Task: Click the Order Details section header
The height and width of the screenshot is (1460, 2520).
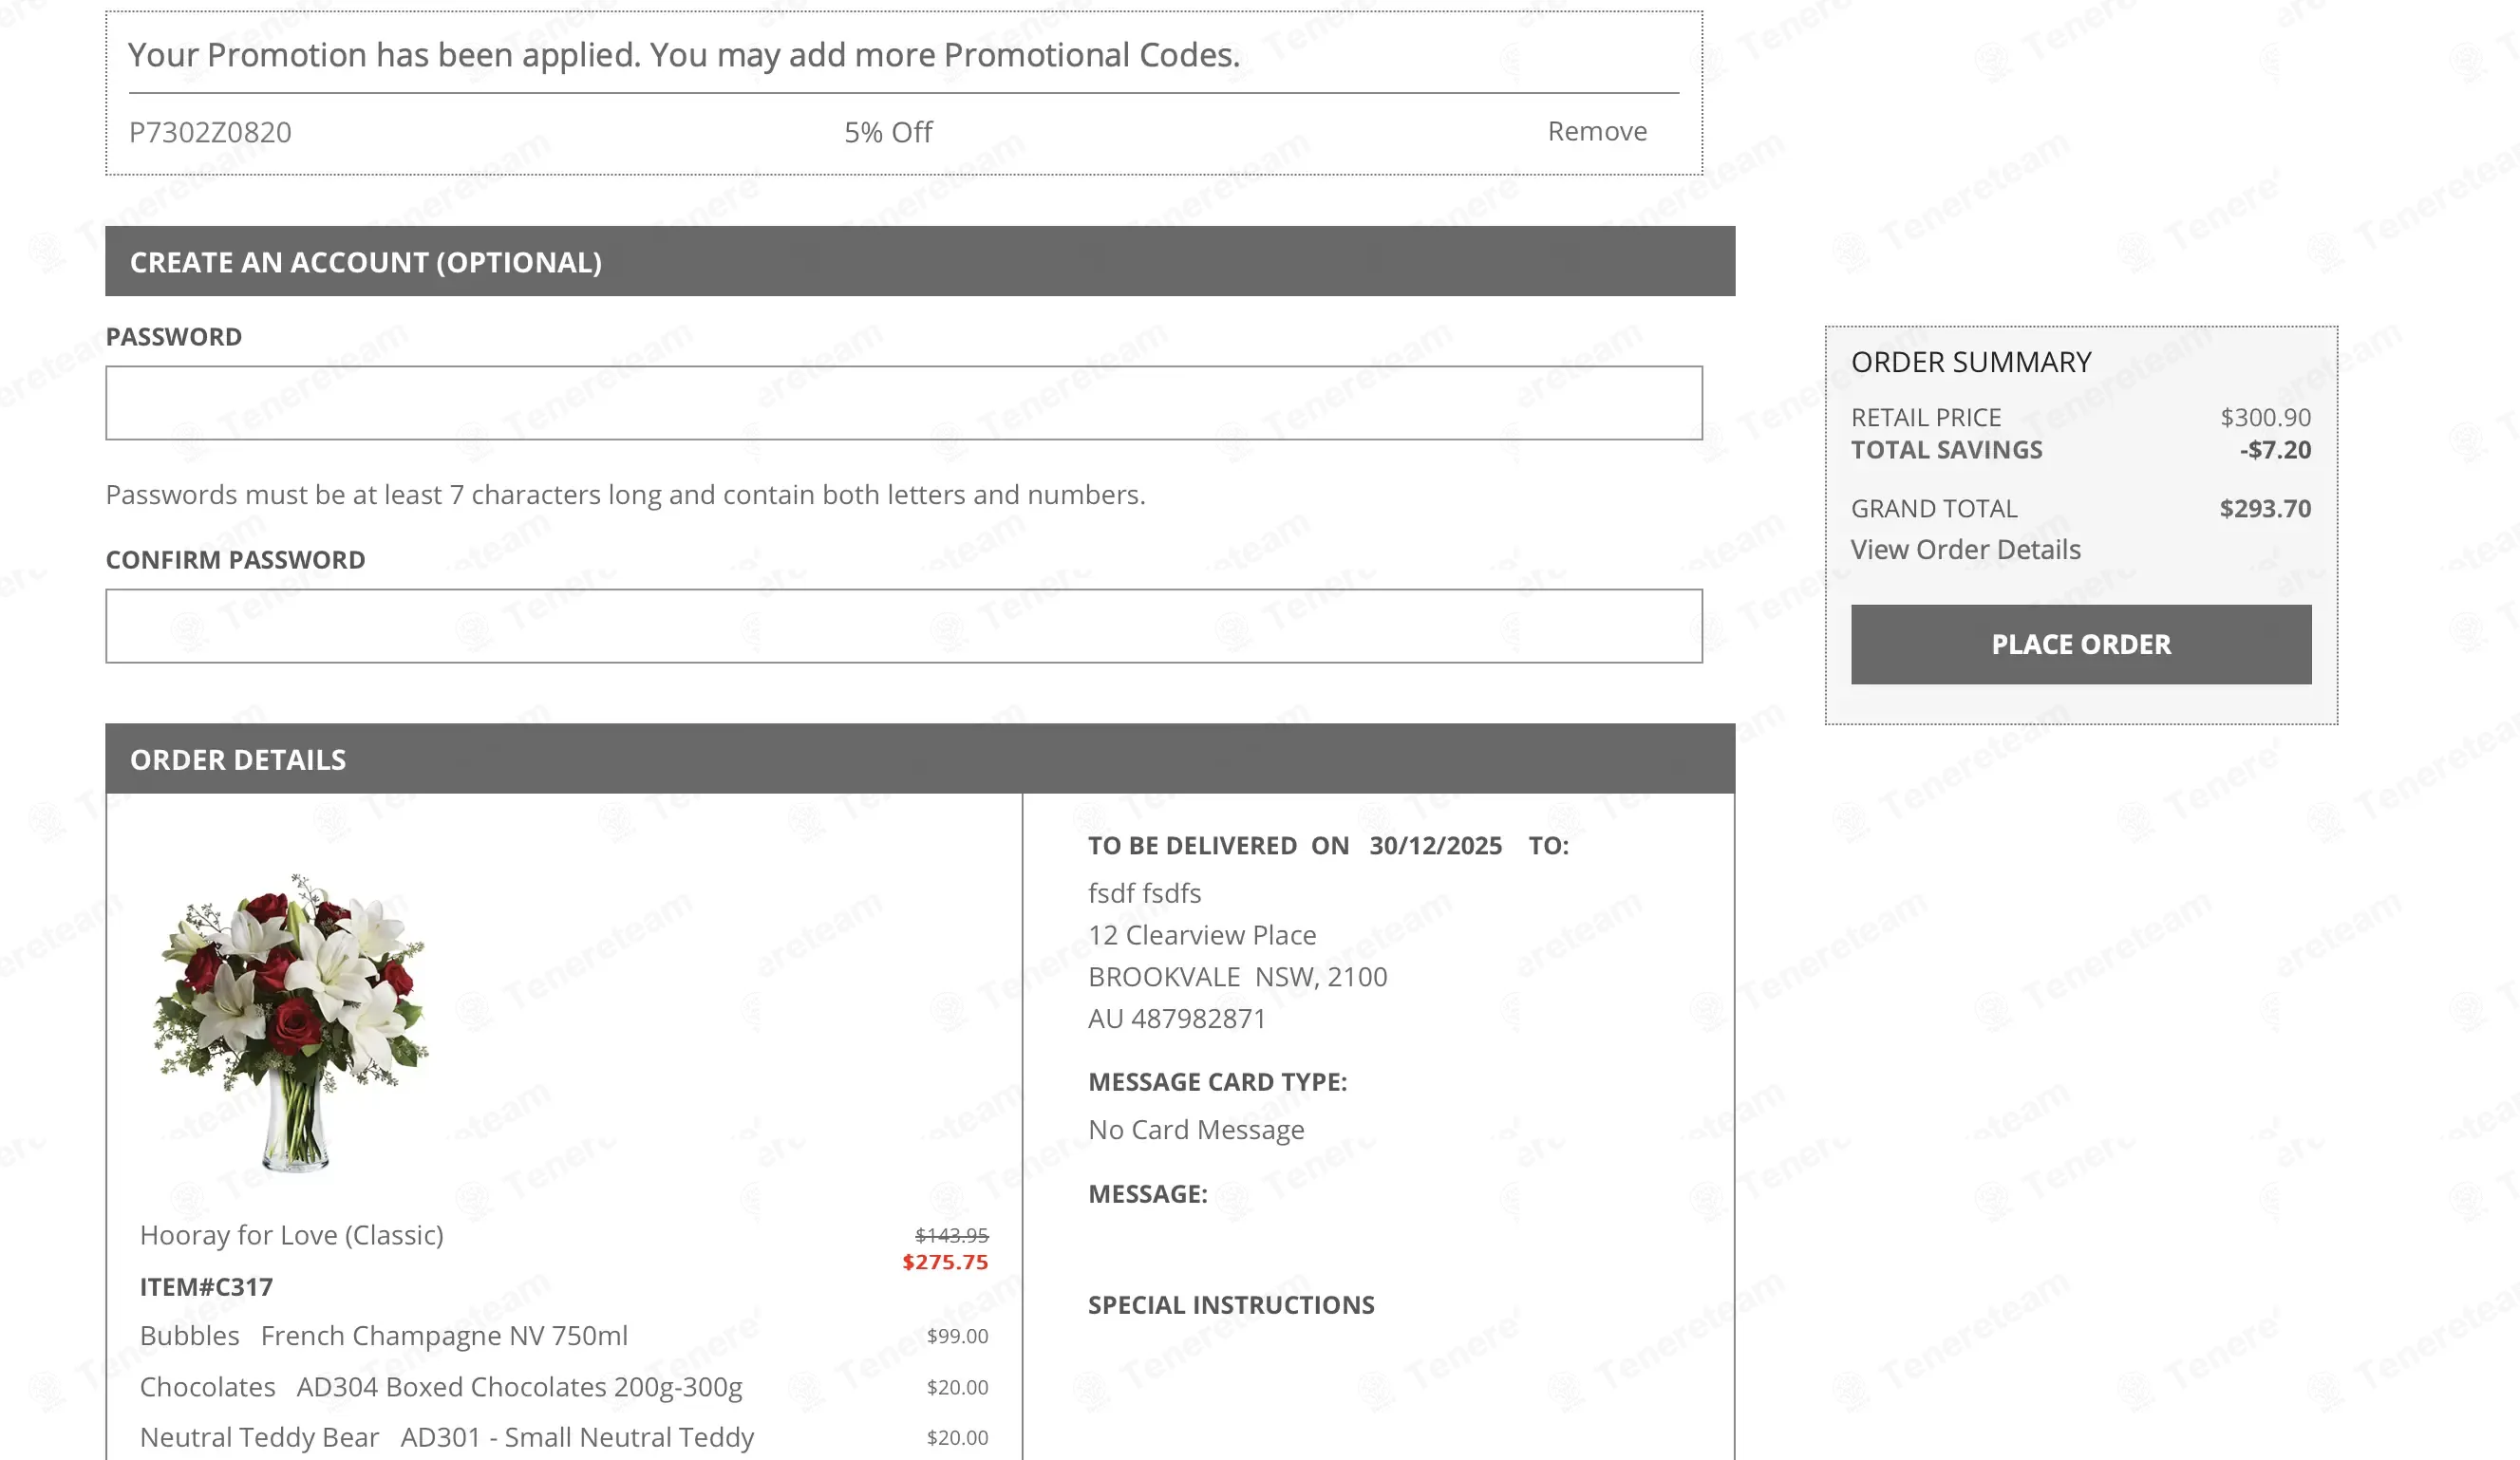Action: (x=920, y=759)
